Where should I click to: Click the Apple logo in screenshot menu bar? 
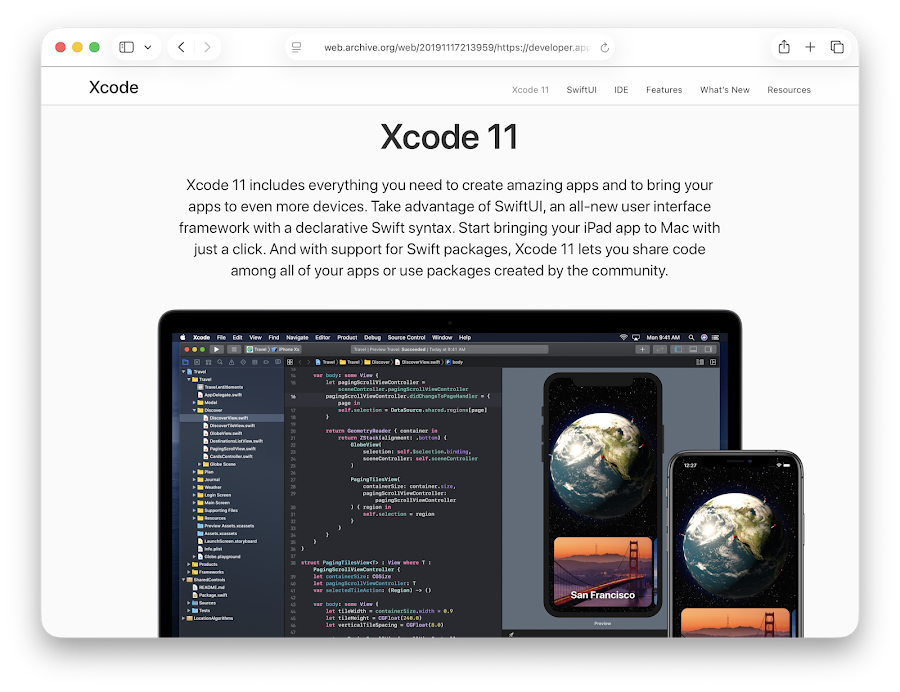pyautogui.click(x=183, y=337)
